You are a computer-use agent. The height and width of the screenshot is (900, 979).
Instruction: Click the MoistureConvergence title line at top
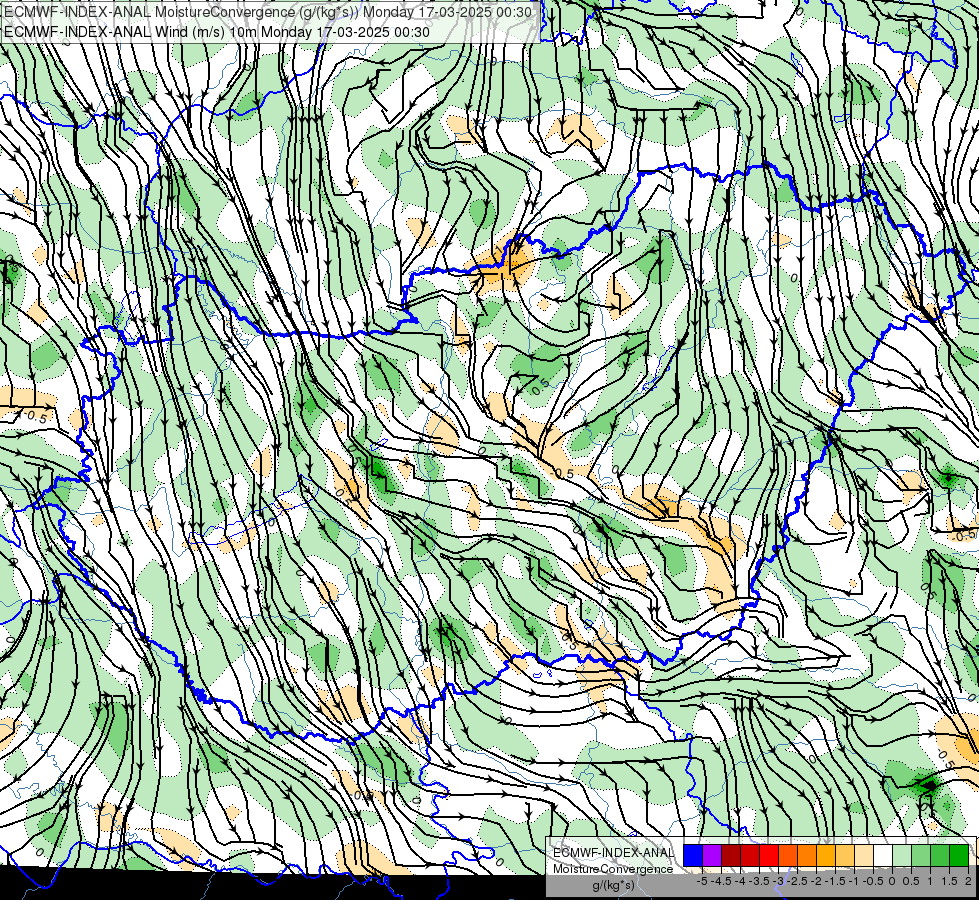pyautogui.click(x=269, y=12)
